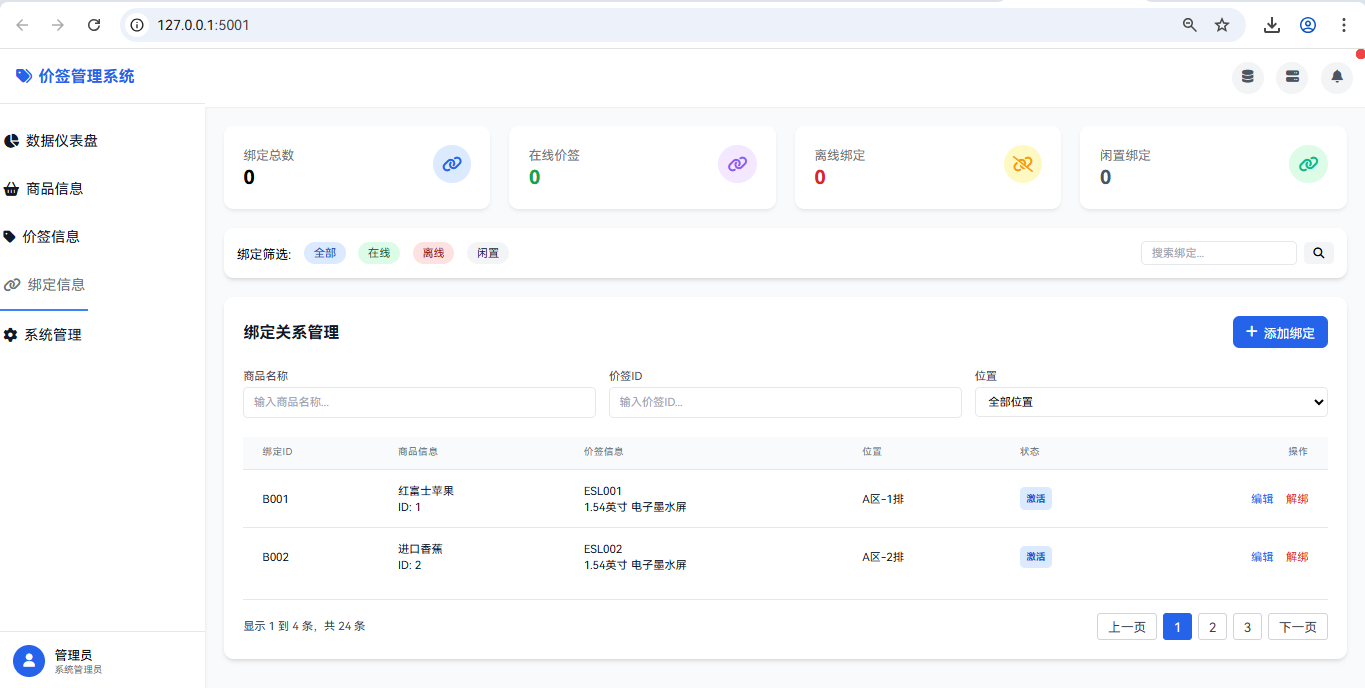
Task: Click the link icon on 绑定总数 card
Action: tap(452, 164)
